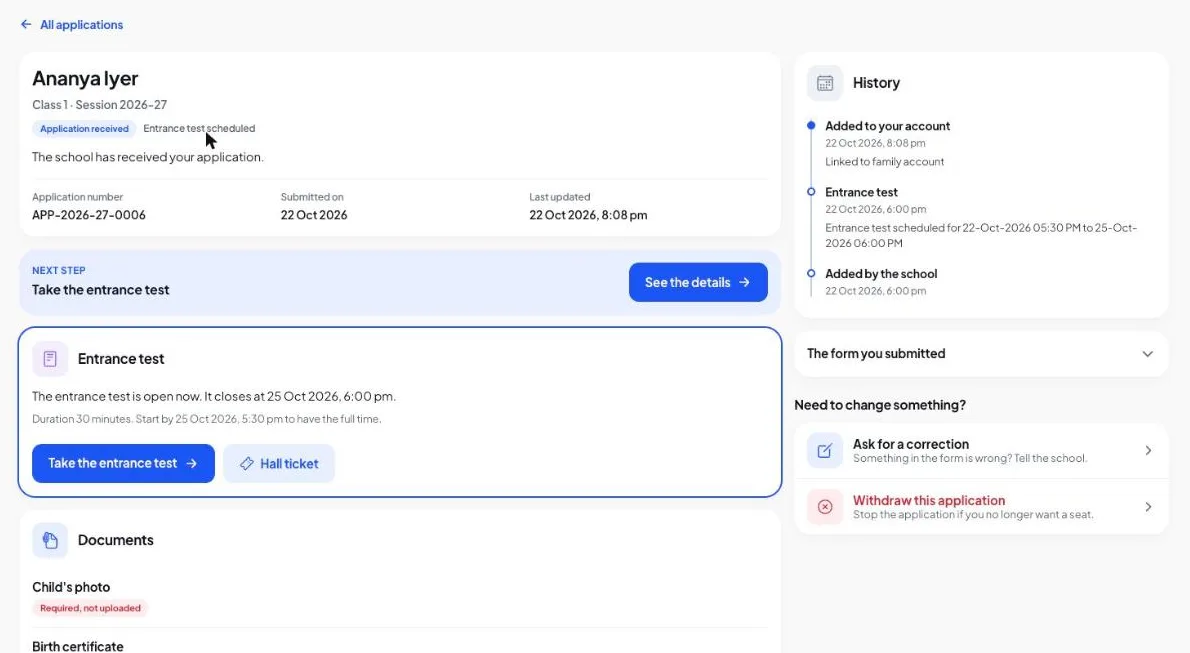
Task: Click the Last updated value 22 Oct 2026, 8:08 pm
Action: click(588, 215)
